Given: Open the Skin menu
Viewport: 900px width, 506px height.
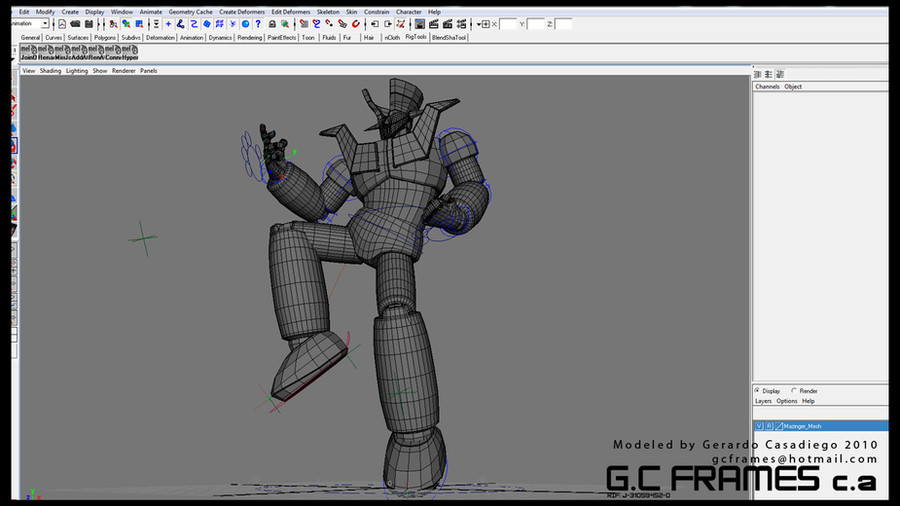Looking at the screenshot, I should (x=351, y=11).
